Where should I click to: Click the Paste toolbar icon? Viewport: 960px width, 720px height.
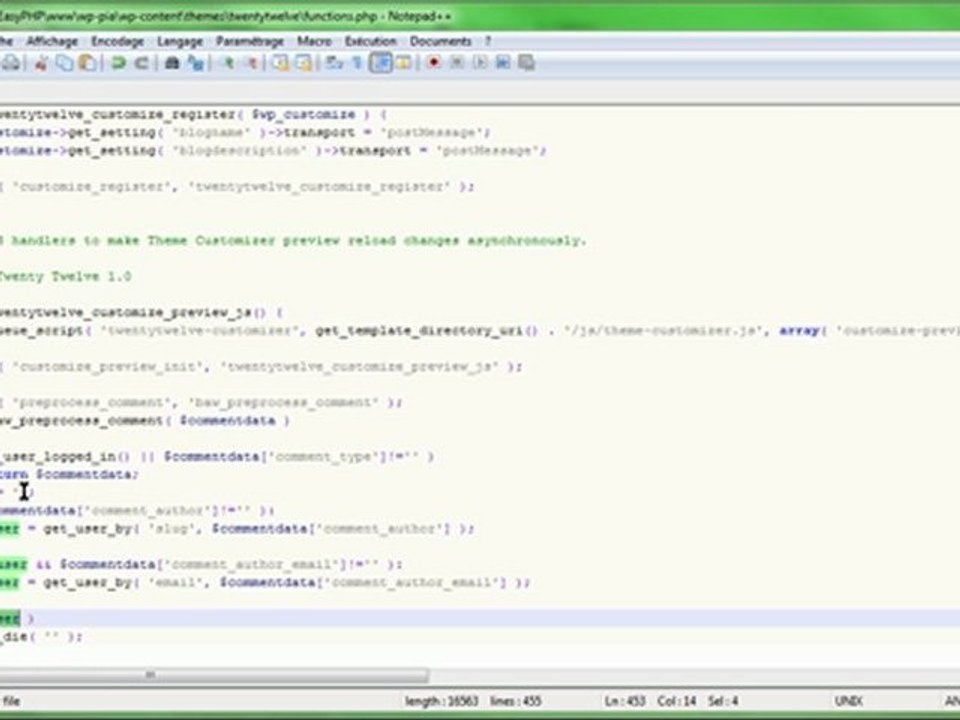pos(88,62)
